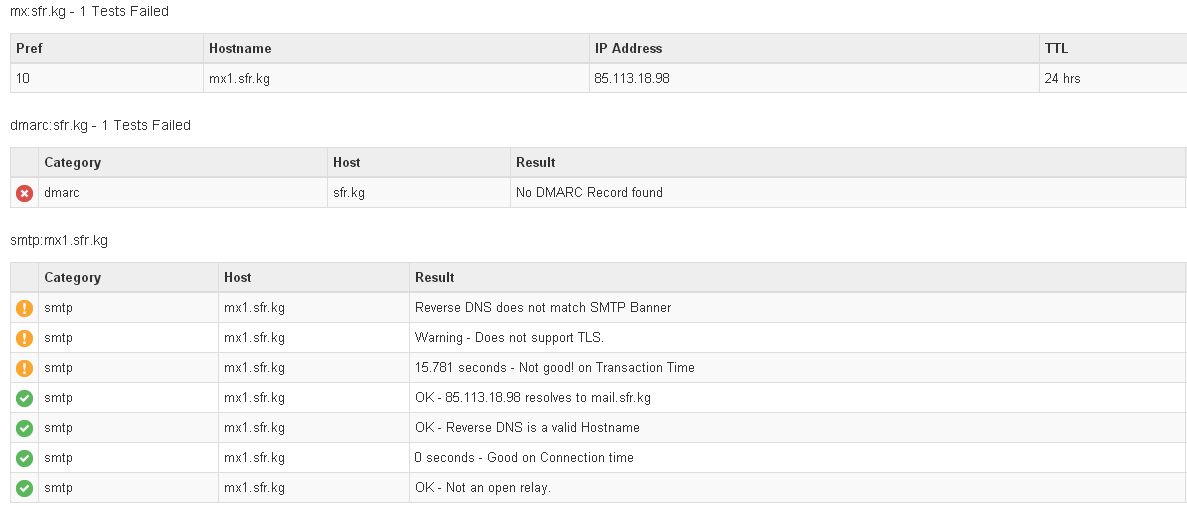Click the sfr.kg host cell in dmarc table

click(x=349, y=192)
